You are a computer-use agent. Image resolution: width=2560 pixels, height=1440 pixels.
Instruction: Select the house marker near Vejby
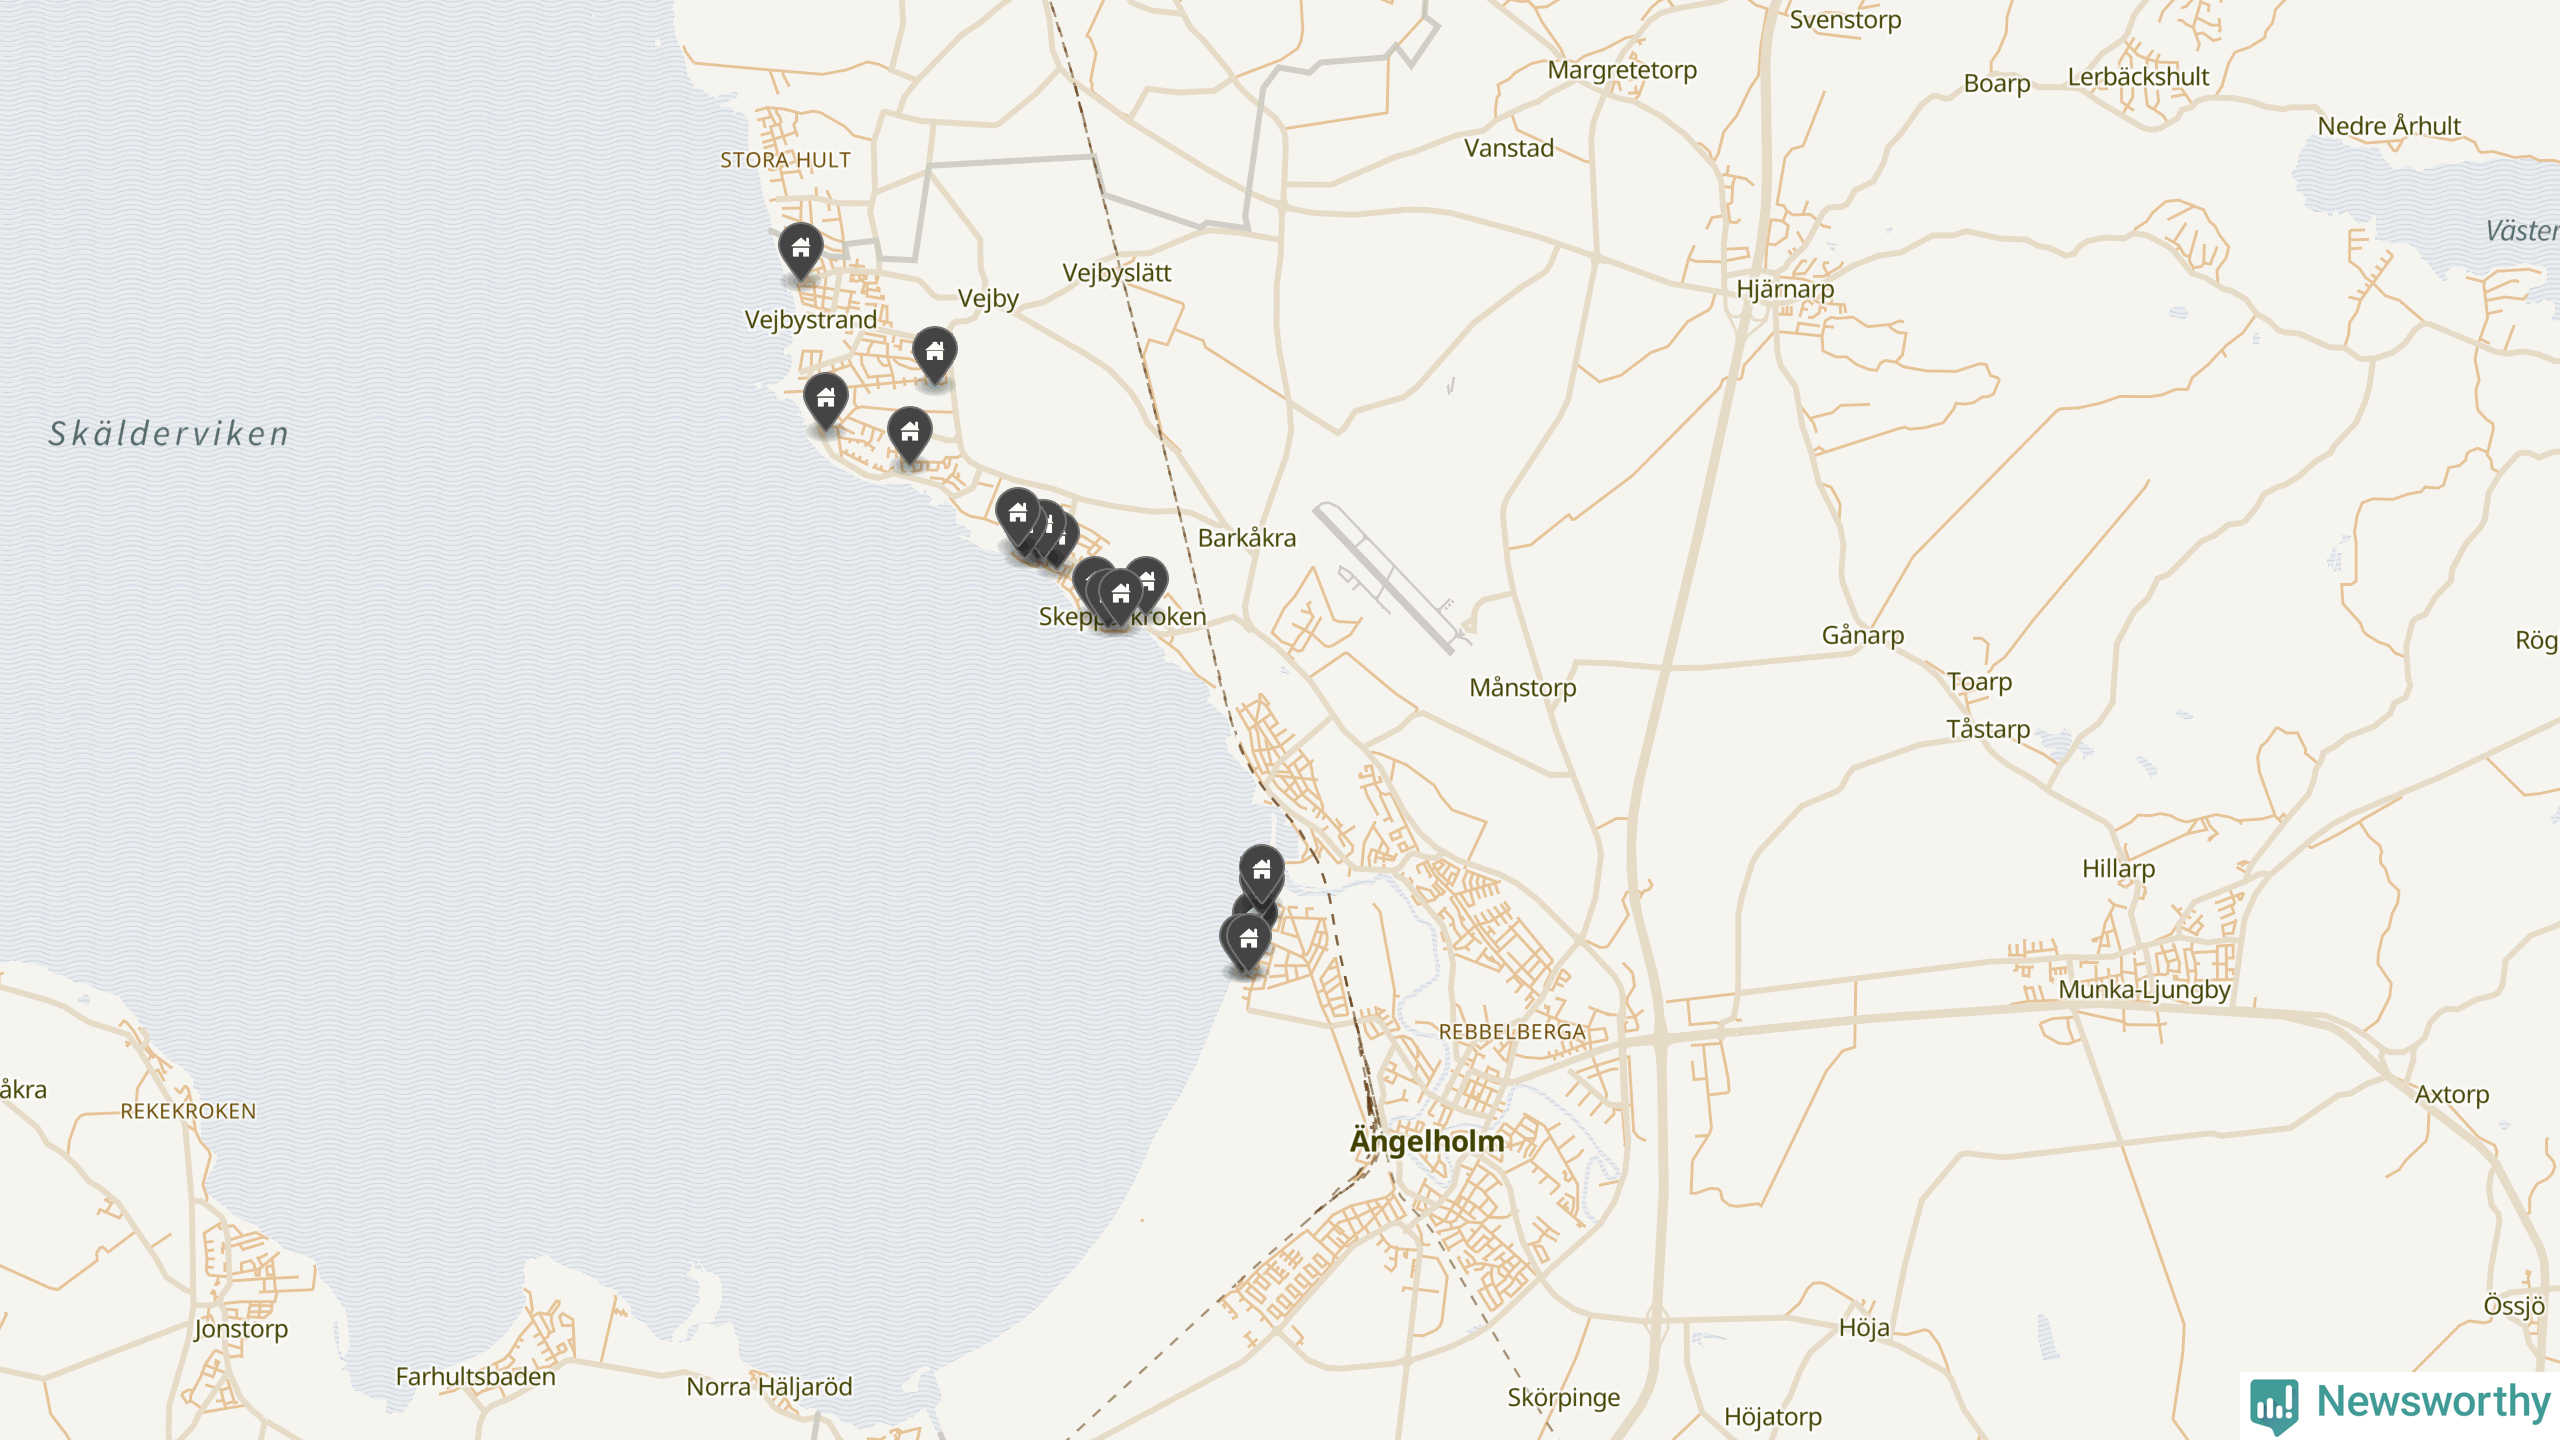pyautogui.click(x=935, y=355)
